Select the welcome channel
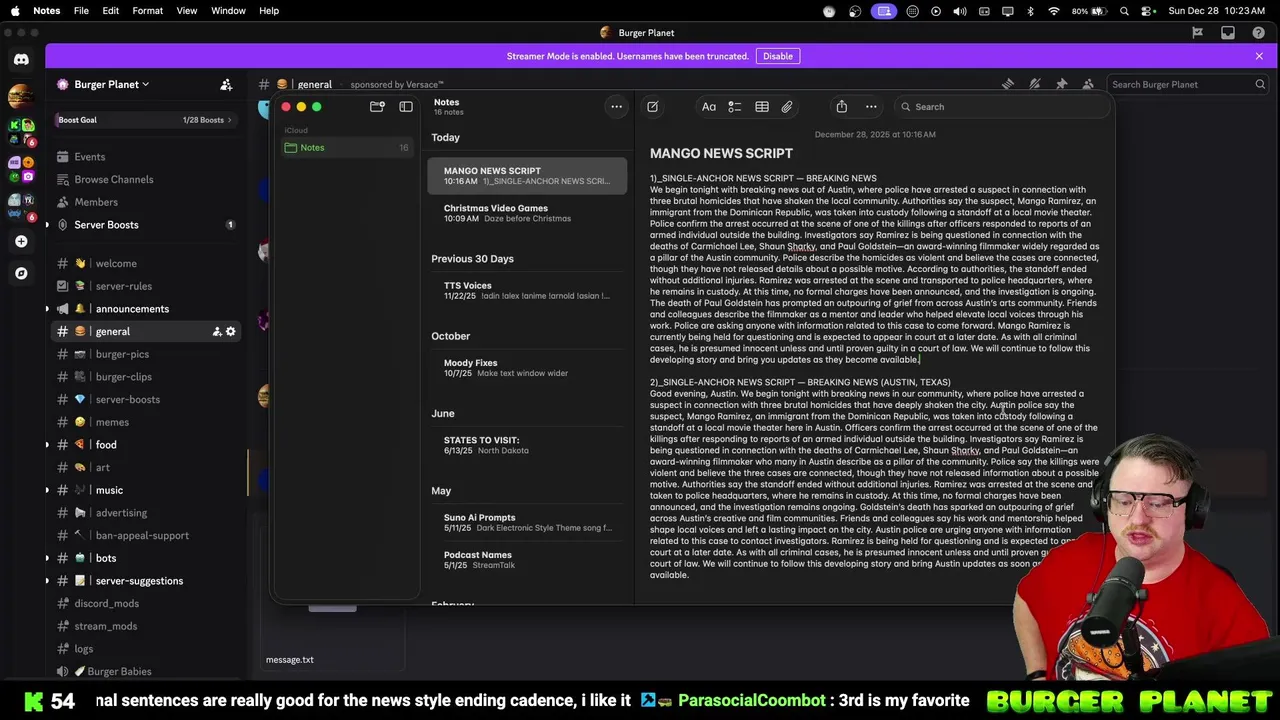This screenshot has width=1280, height=720. pos(144,264)
